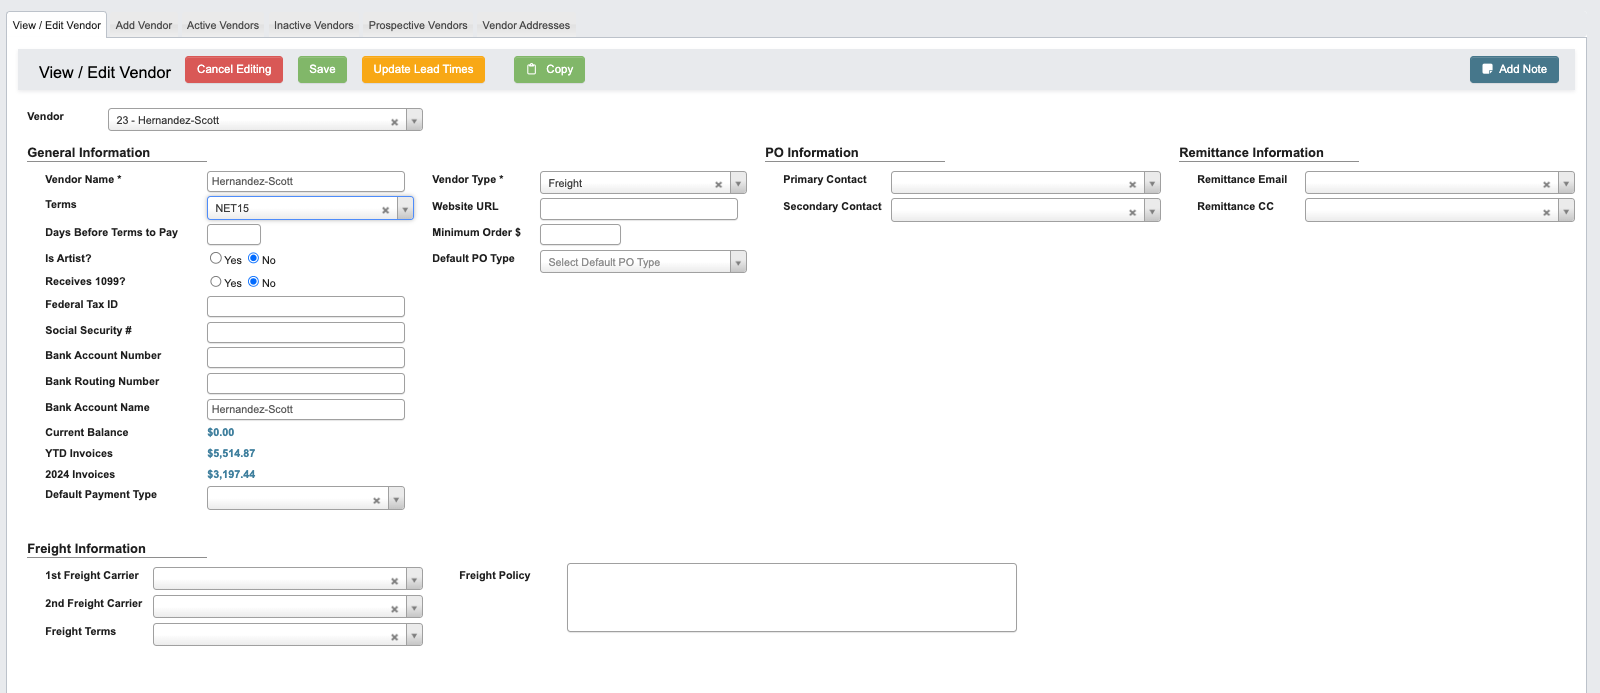Expand the Primary Contact dropdown
The height and width of the screenshot is (693, 1600).
point(1152,183)
